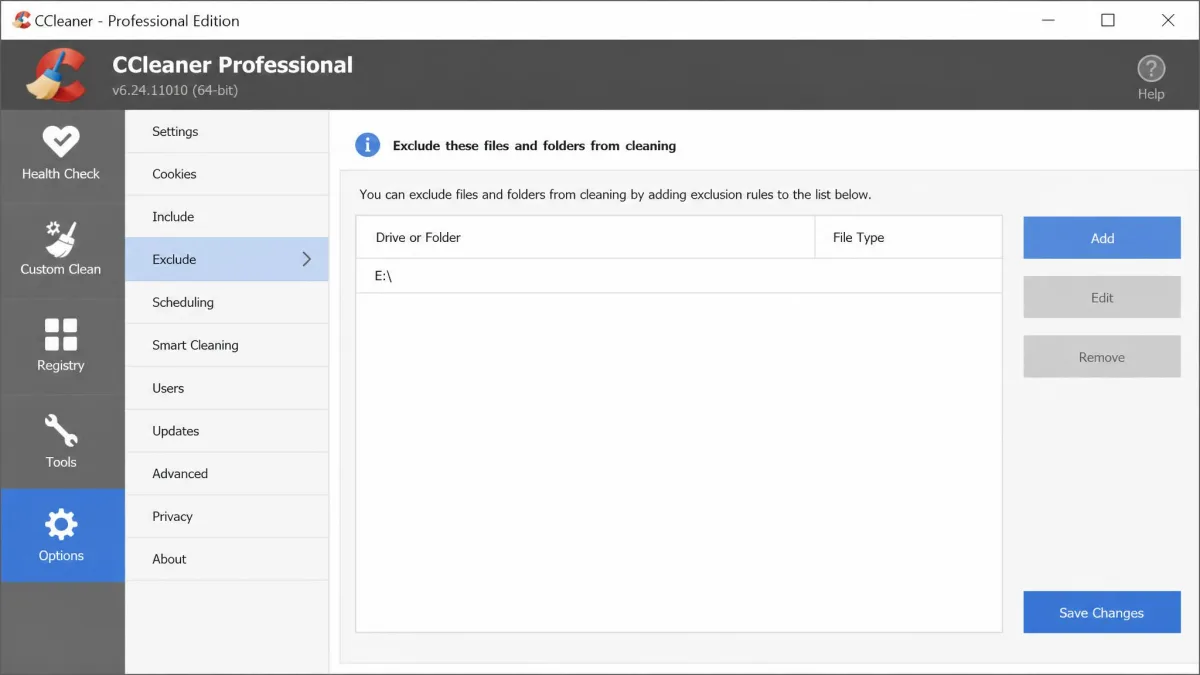Open the Advanced options page
Viewport: 1200px width, 675px height.
[x=227, y=474]
